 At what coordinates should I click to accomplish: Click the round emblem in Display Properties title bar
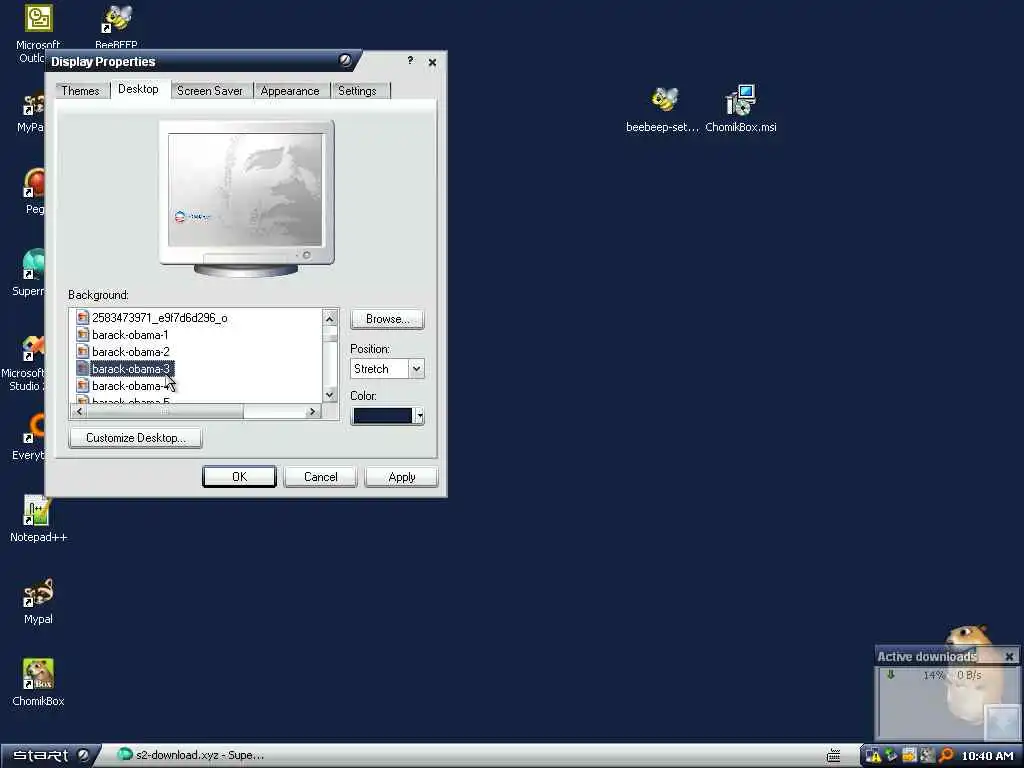tap(345, 61)
